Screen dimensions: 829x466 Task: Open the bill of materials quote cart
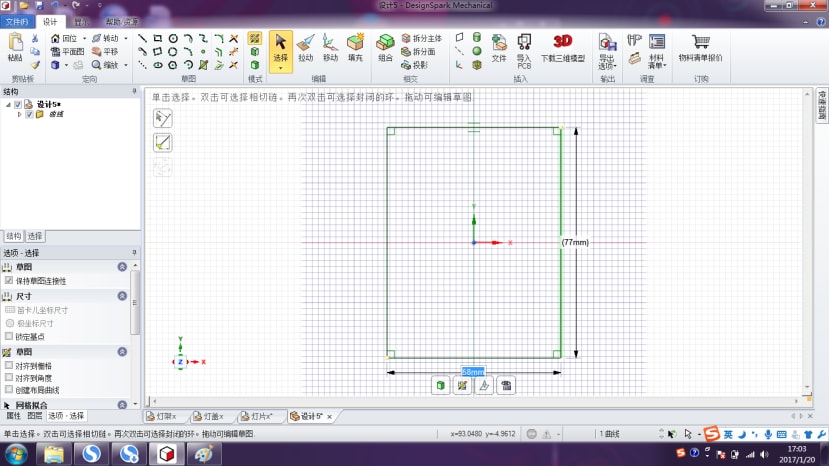pos(701,48)
